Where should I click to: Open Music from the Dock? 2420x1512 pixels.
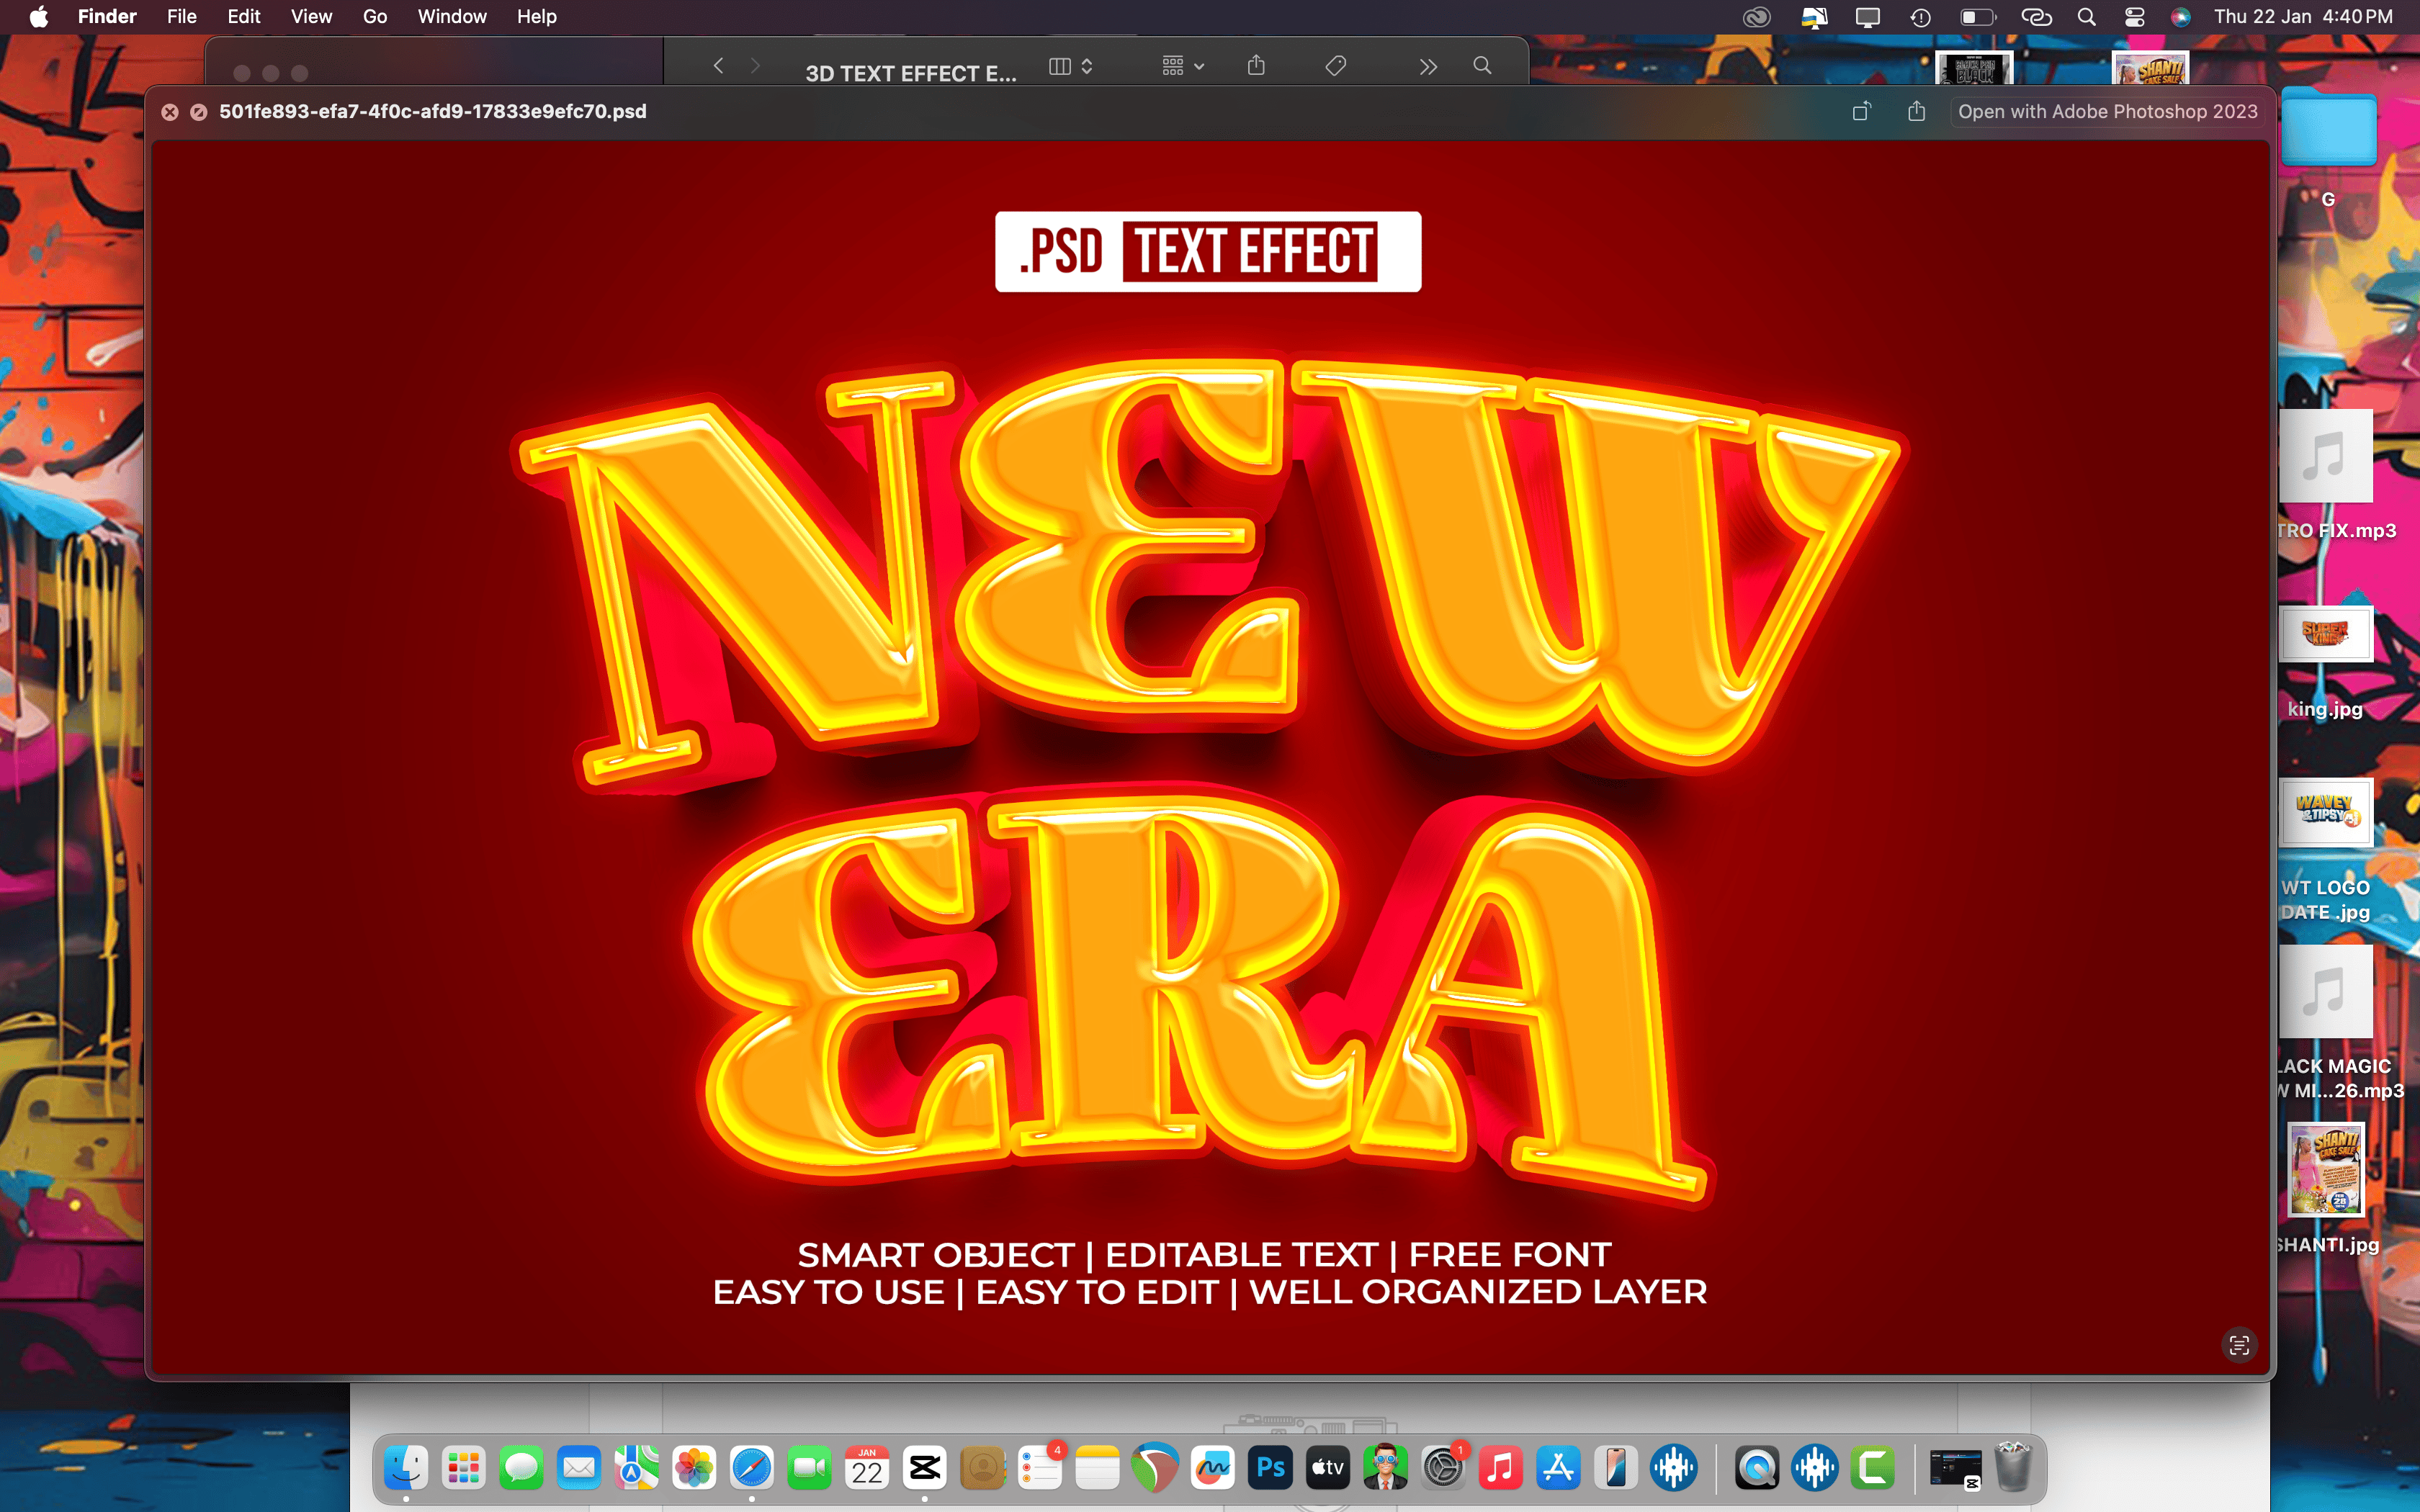(x=1500, y=1467)
